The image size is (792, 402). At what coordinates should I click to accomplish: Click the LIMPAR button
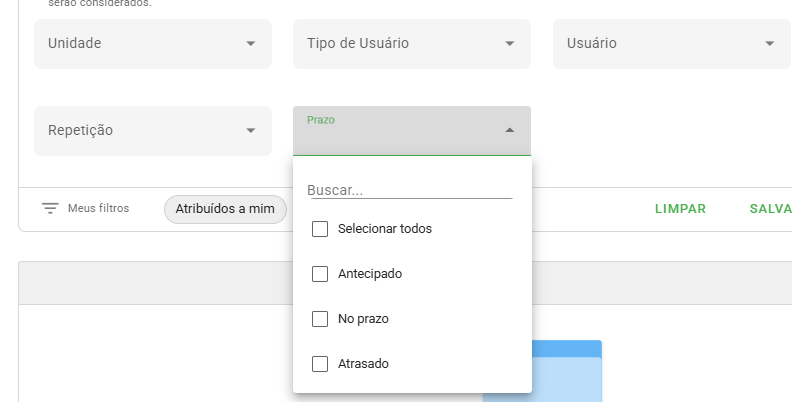click(680, 209)
